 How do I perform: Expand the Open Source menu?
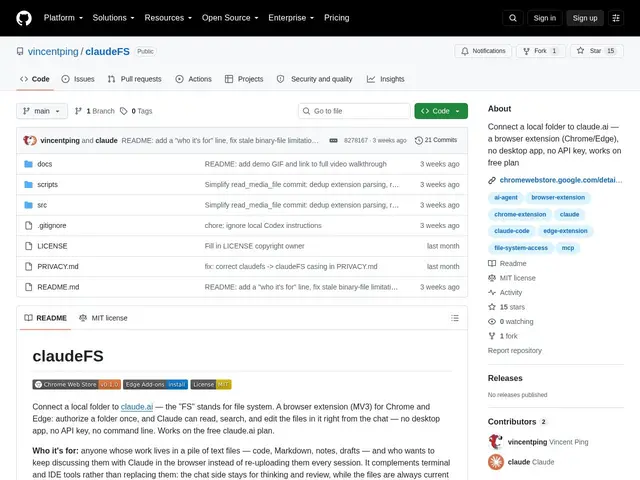coord(230,18)
